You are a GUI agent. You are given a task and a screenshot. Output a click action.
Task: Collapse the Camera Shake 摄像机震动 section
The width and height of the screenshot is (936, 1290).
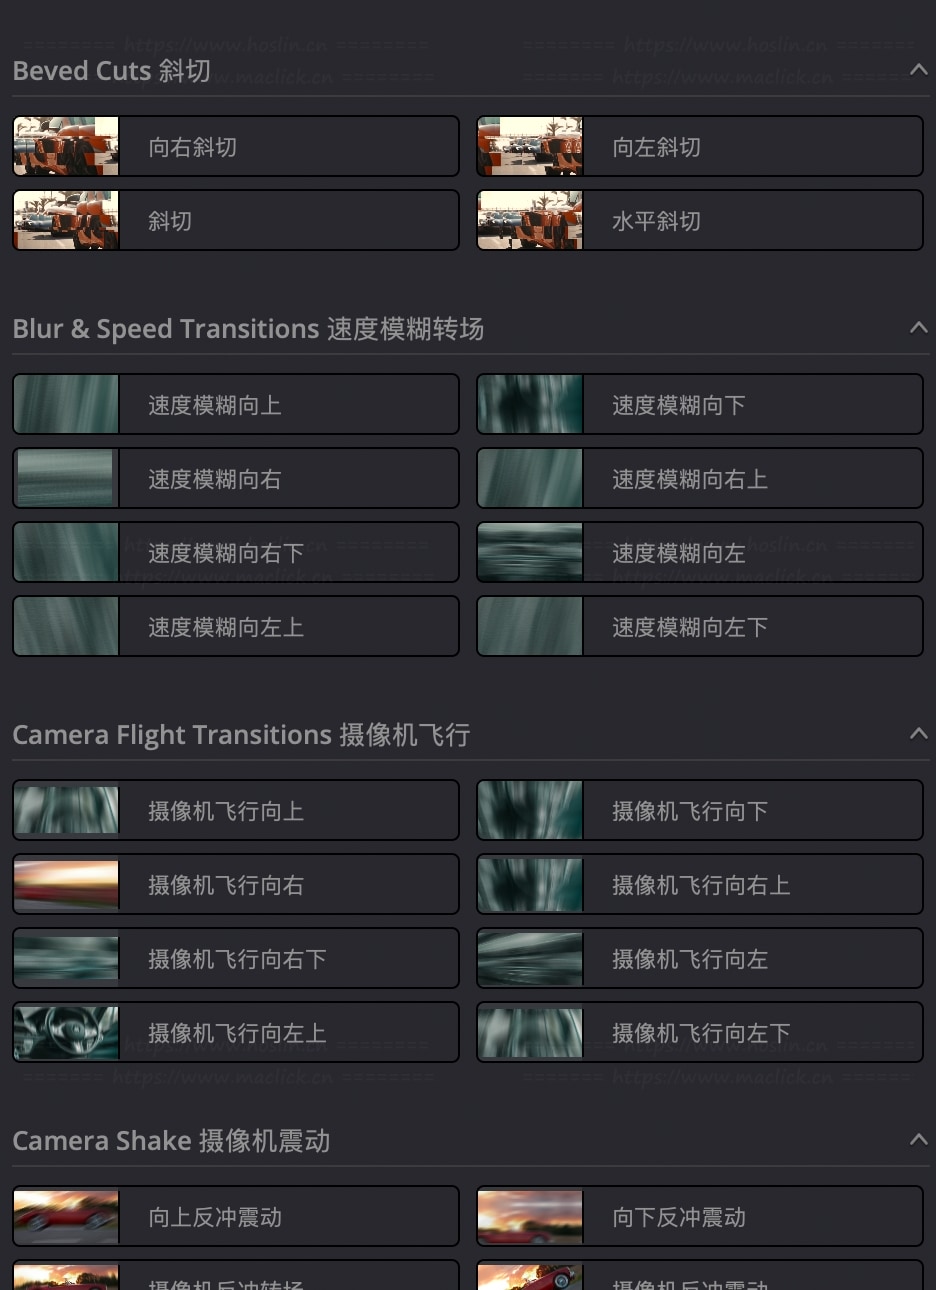click(918, 1140)
